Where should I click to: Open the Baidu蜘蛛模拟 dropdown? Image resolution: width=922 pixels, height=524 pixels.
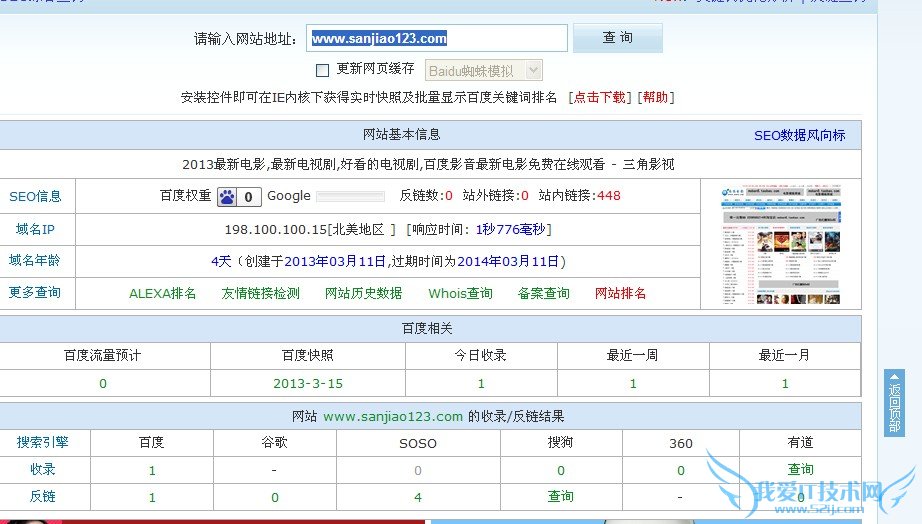[483, 71]
